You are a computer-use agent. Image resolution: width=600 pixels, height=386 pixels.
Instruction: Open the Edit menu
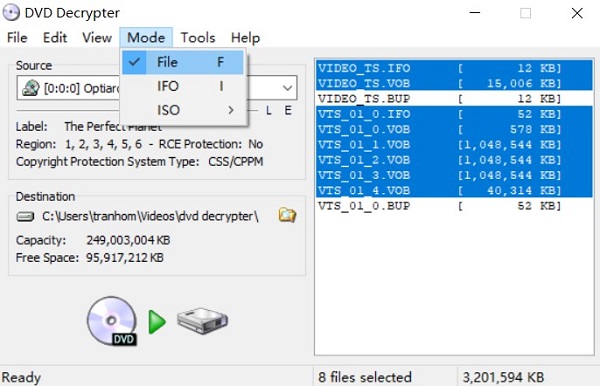[55, 37]
